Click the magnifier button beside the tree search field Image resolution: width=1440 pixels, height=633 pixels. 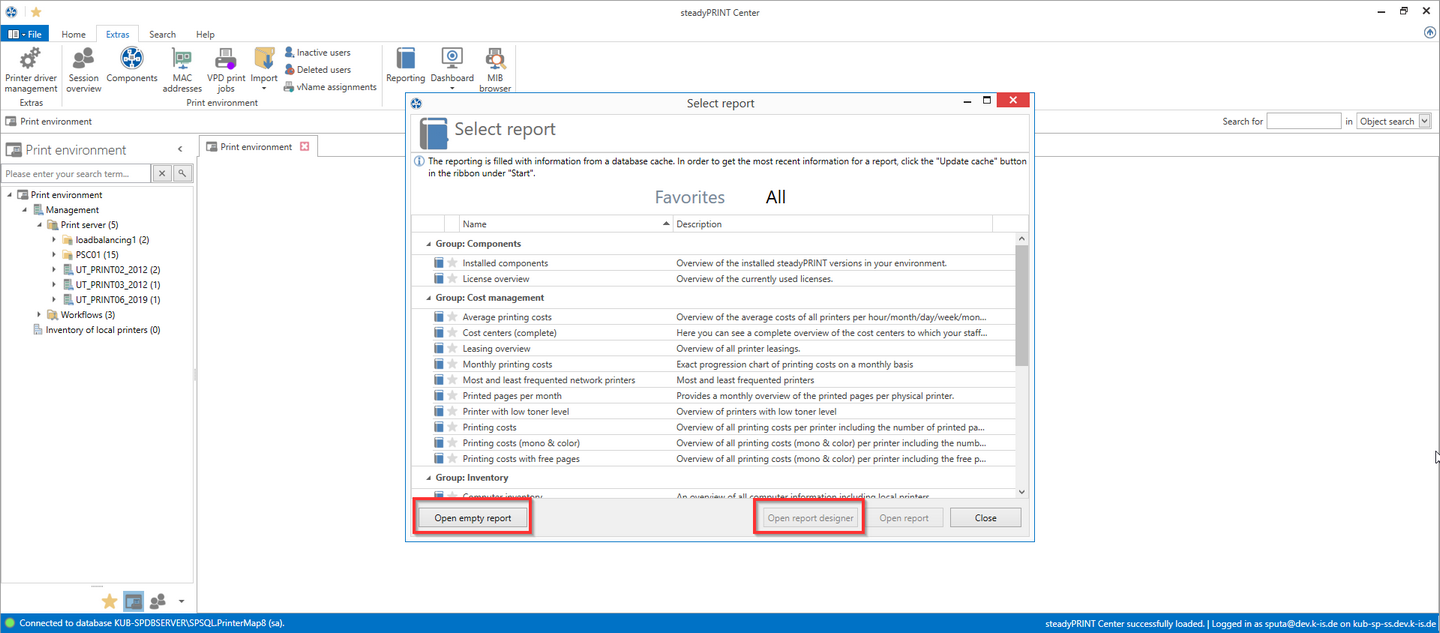(182, 173)
